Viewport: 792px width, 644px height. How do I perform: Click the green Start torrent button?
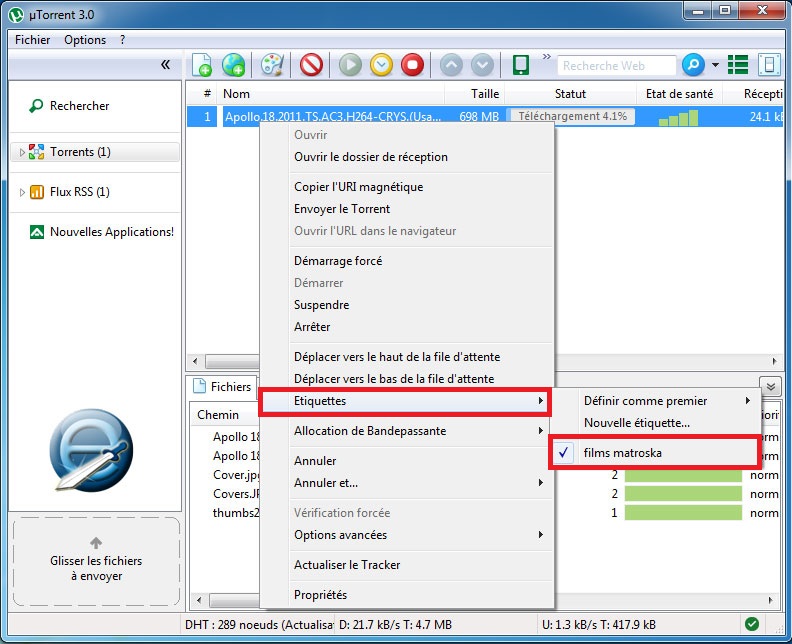pos(350,65)
